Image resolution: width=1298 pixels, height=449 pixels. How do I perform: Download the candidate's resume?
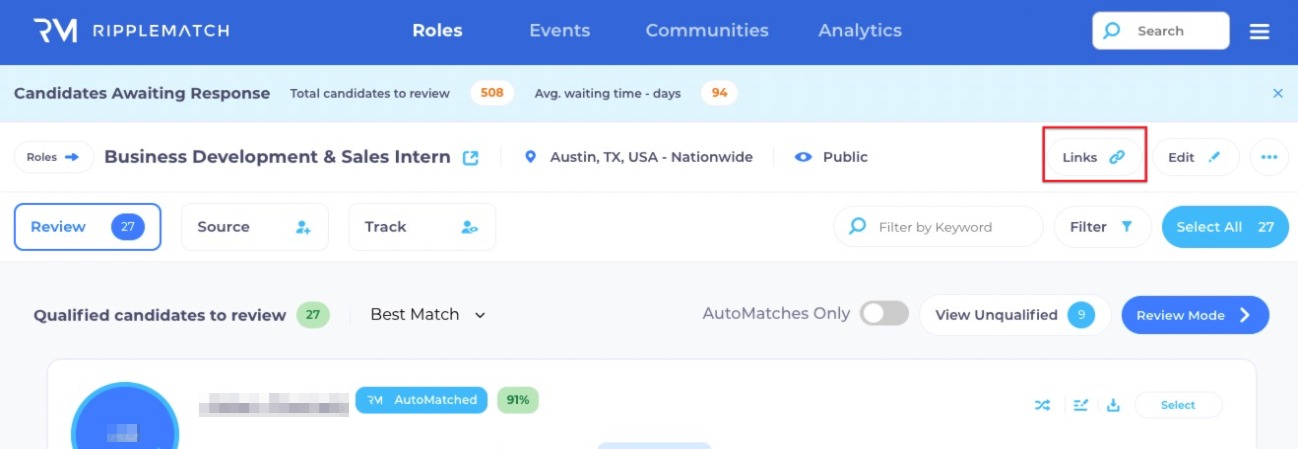(1113, 405)
